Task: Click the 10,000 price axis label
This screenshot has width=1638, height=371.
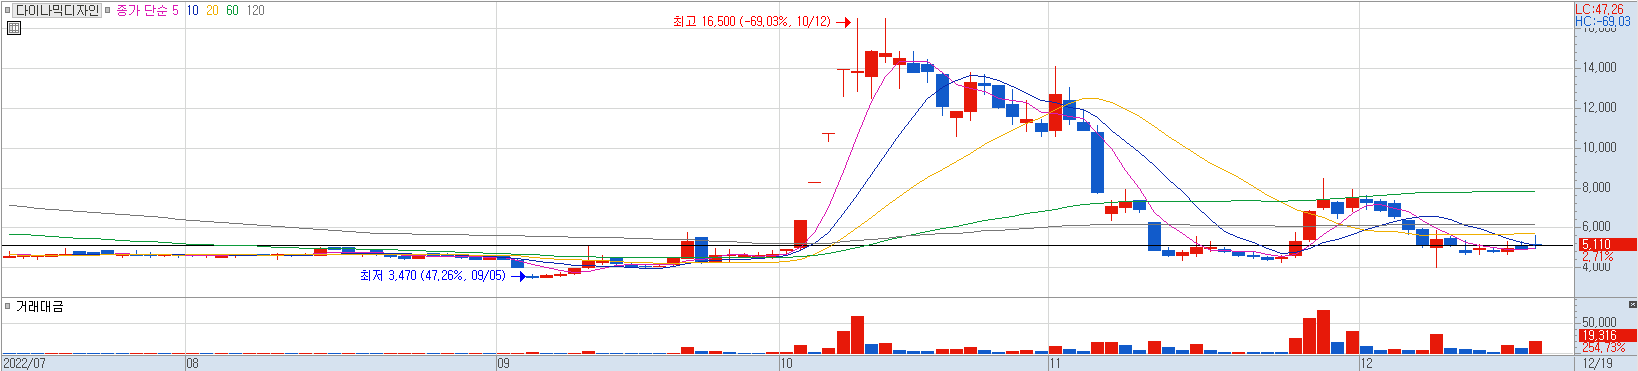Action: (x=1599, y=147)
